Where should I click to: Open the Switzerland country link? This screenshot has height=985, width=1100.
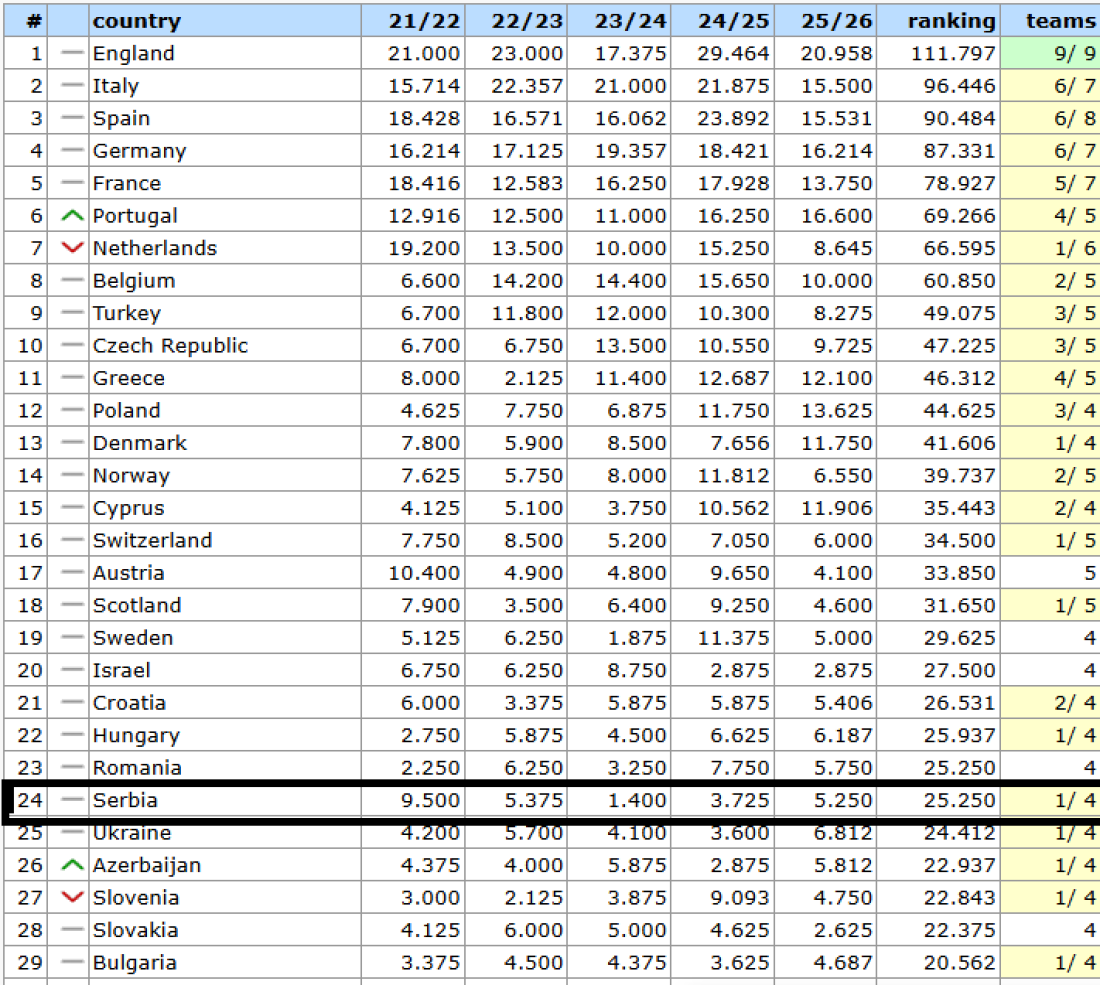click(x=152, y=541)
